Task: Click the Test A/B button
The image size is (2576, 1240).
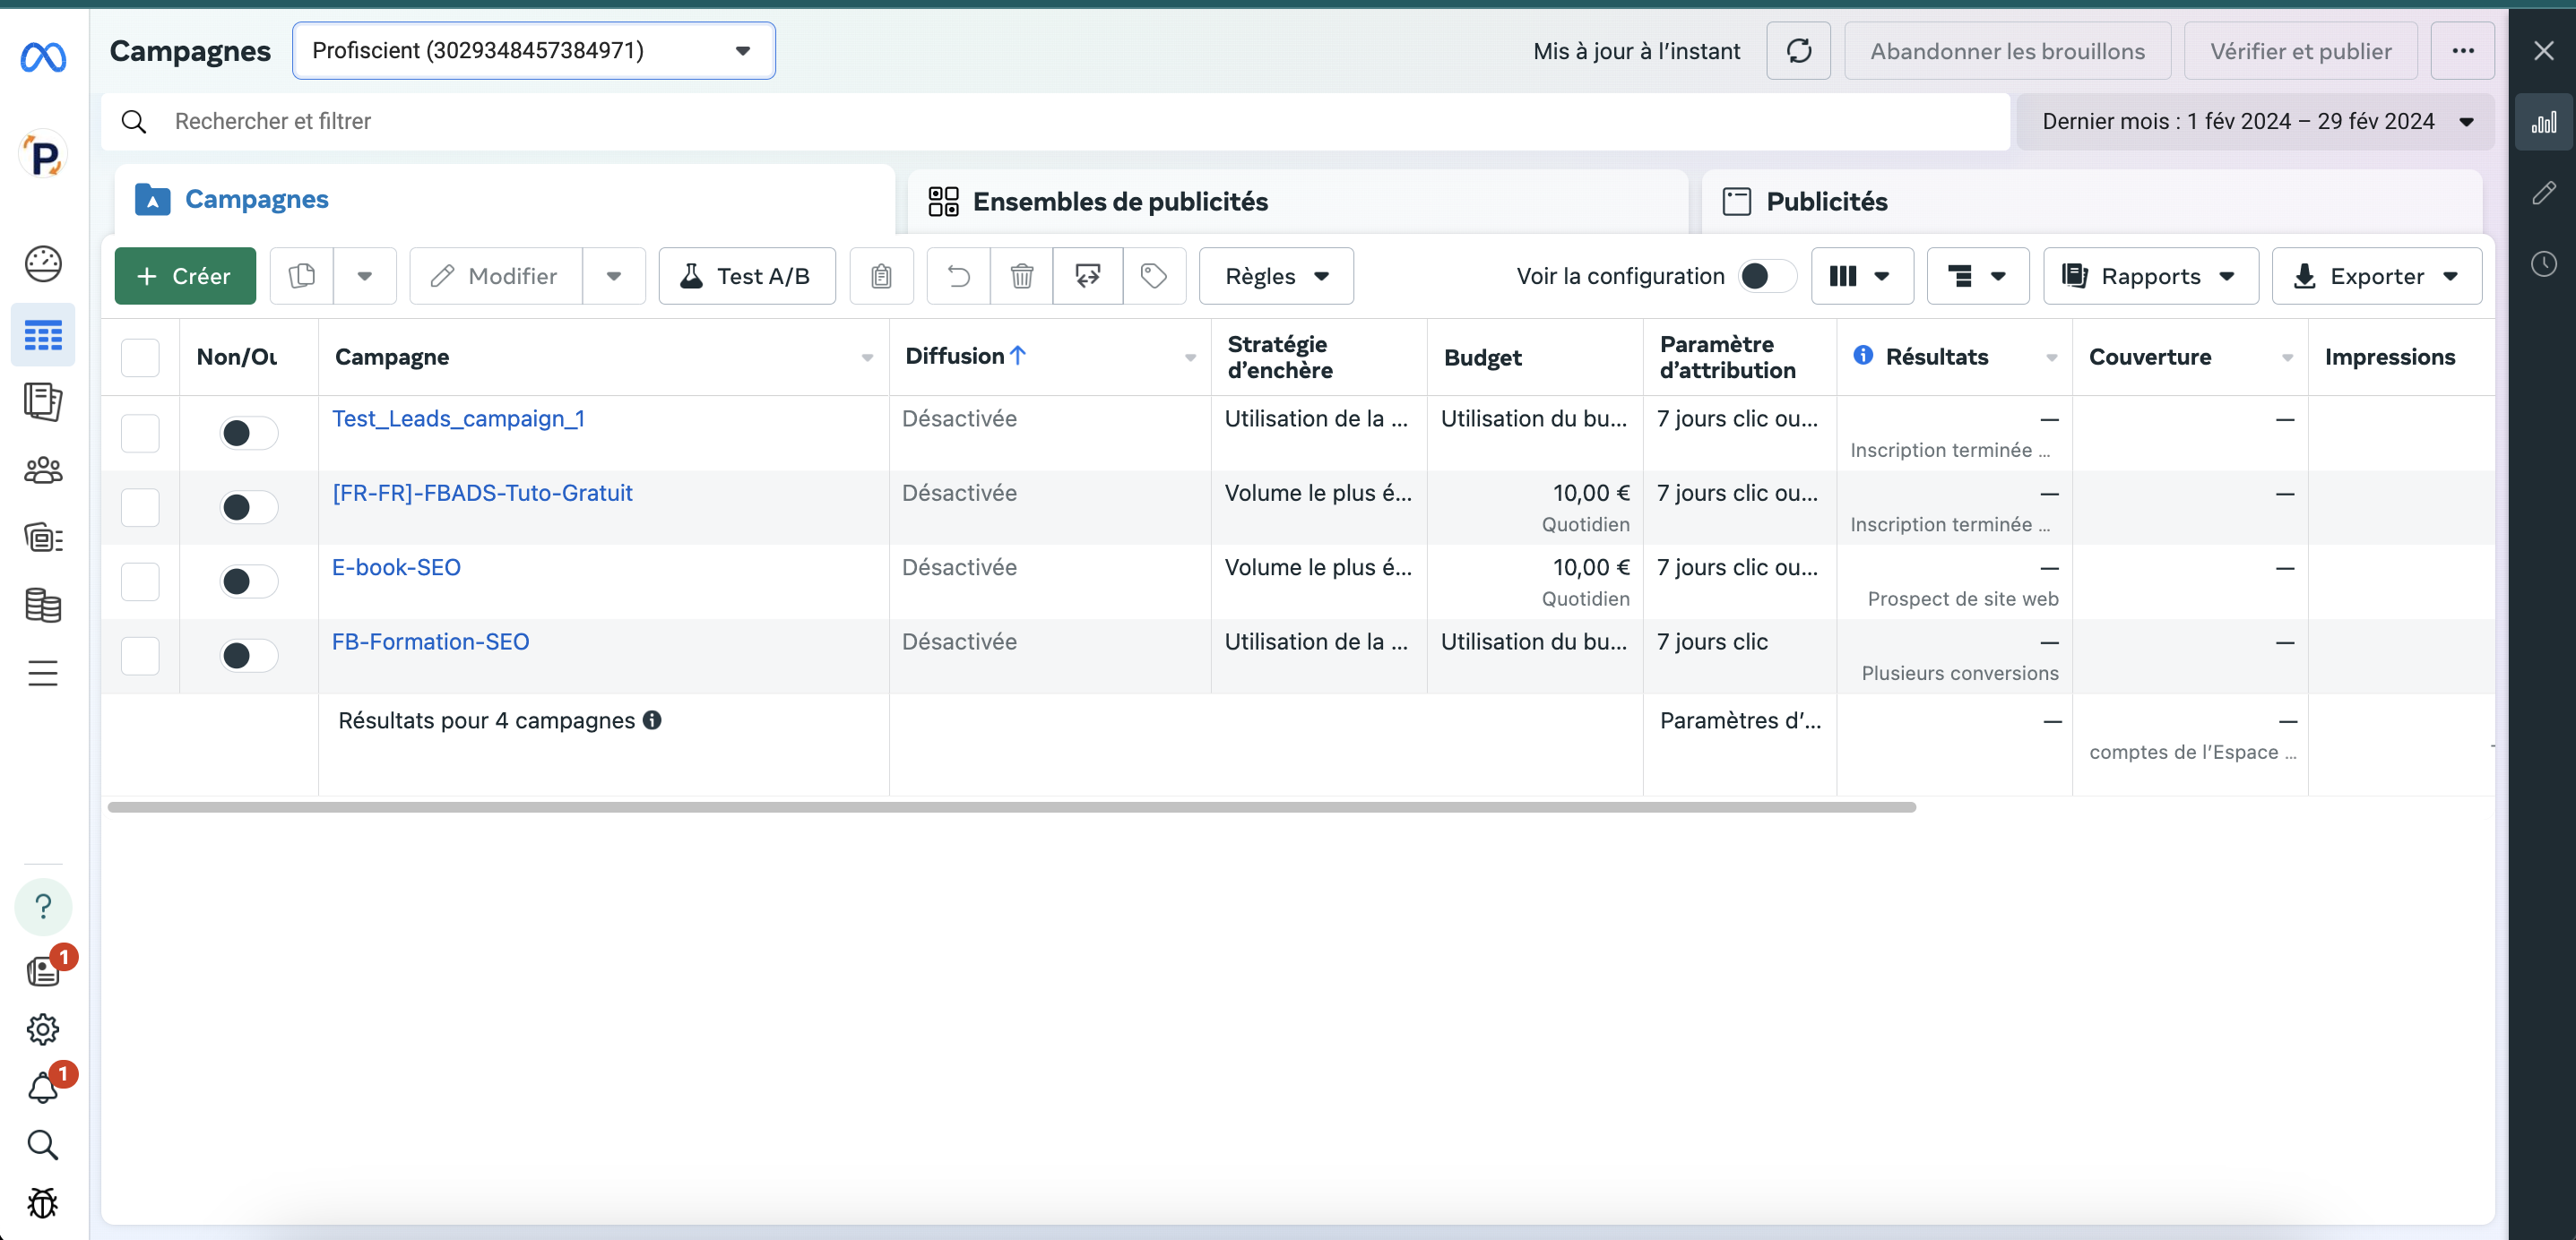Action: coord(747,276)
